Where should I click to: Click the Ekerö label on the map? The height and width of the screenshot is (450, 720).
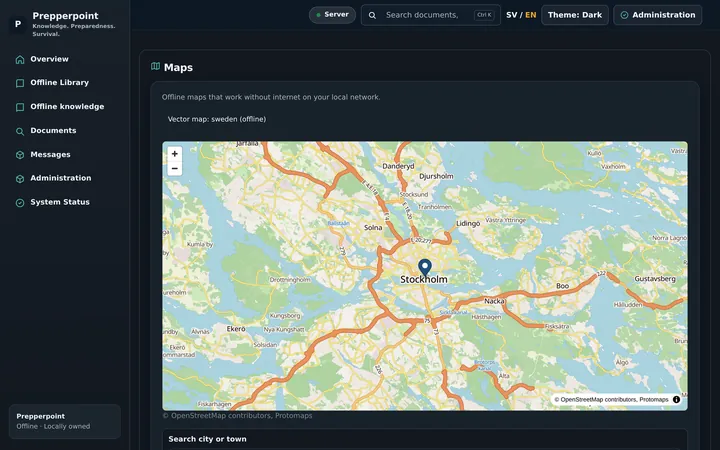[x=236, y=329]
